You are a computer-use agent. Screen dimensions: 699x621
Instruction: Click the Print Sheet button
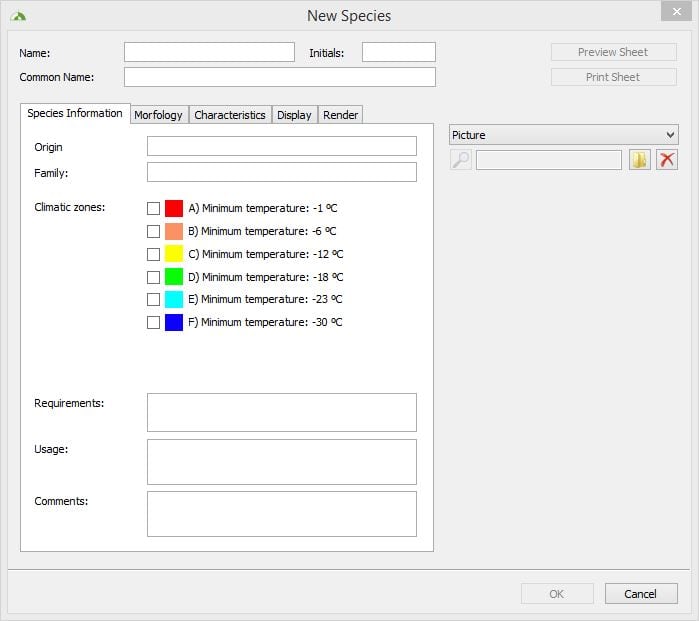[x=613, y=77]
